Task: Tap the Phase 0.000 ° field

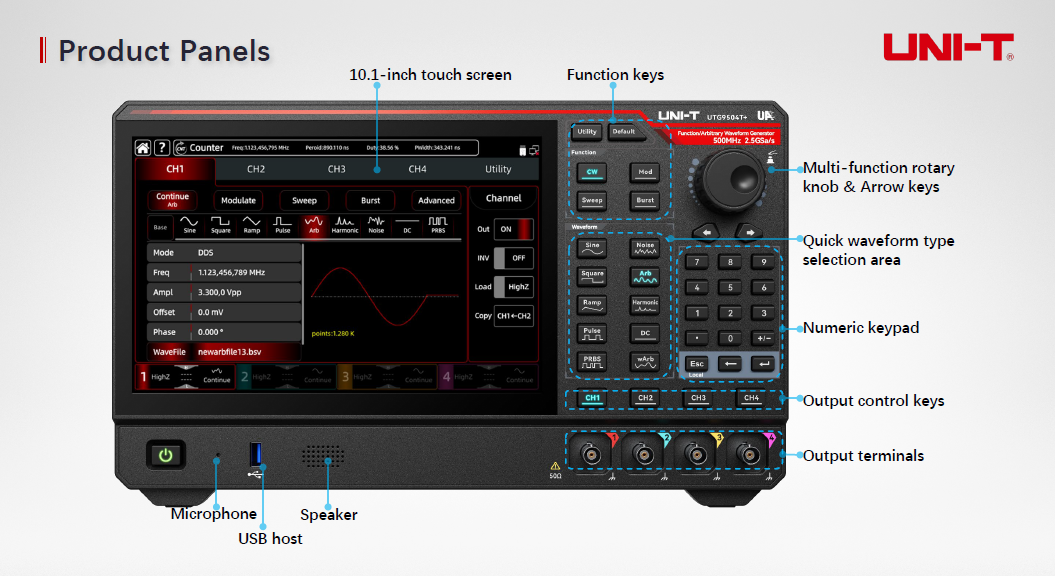Action: pos(223,332)
